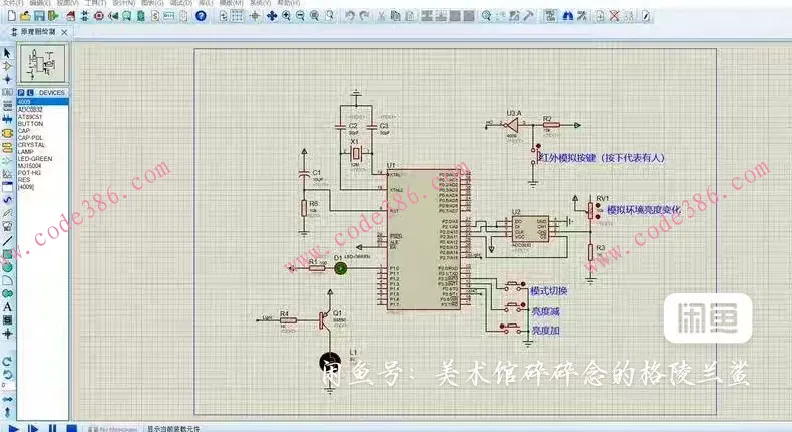Zoom out of the schematic
Image resolution: width=792 pixels, height=432 pixels.
[300, 16]
